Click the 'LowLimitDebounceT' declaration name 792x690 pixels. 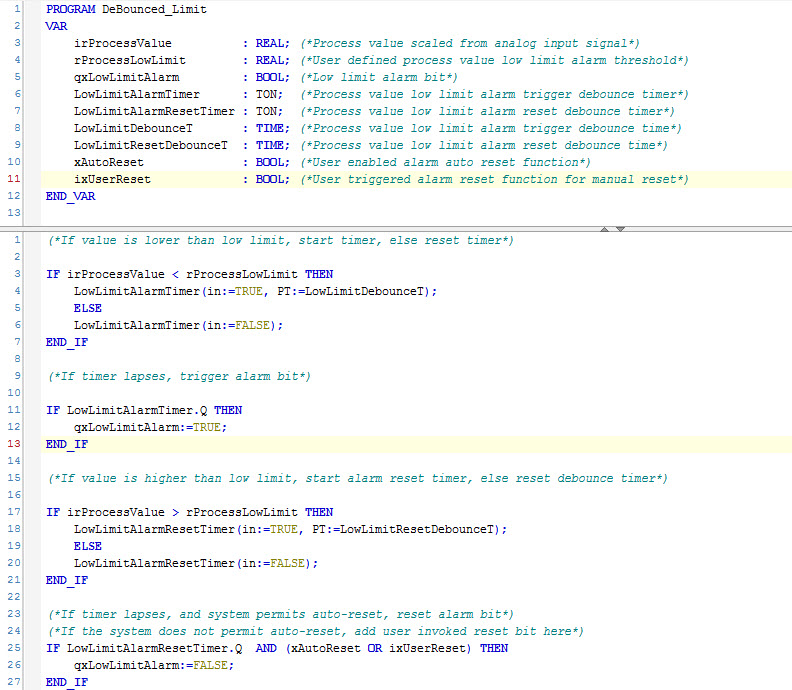133,128
